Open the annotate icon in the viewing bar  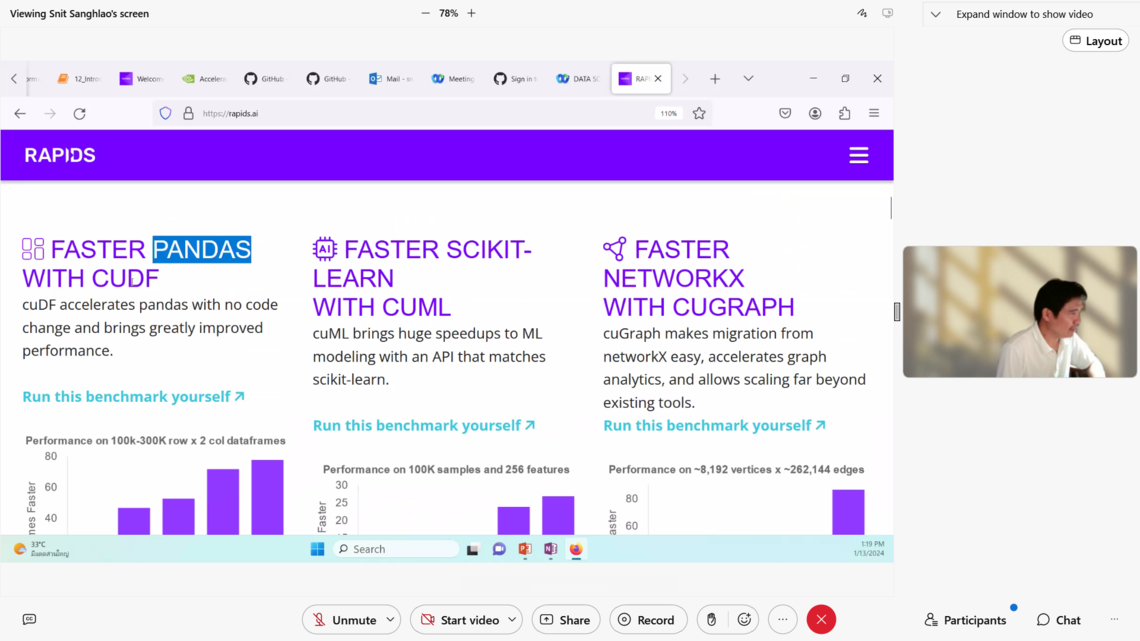click(861, 14)
